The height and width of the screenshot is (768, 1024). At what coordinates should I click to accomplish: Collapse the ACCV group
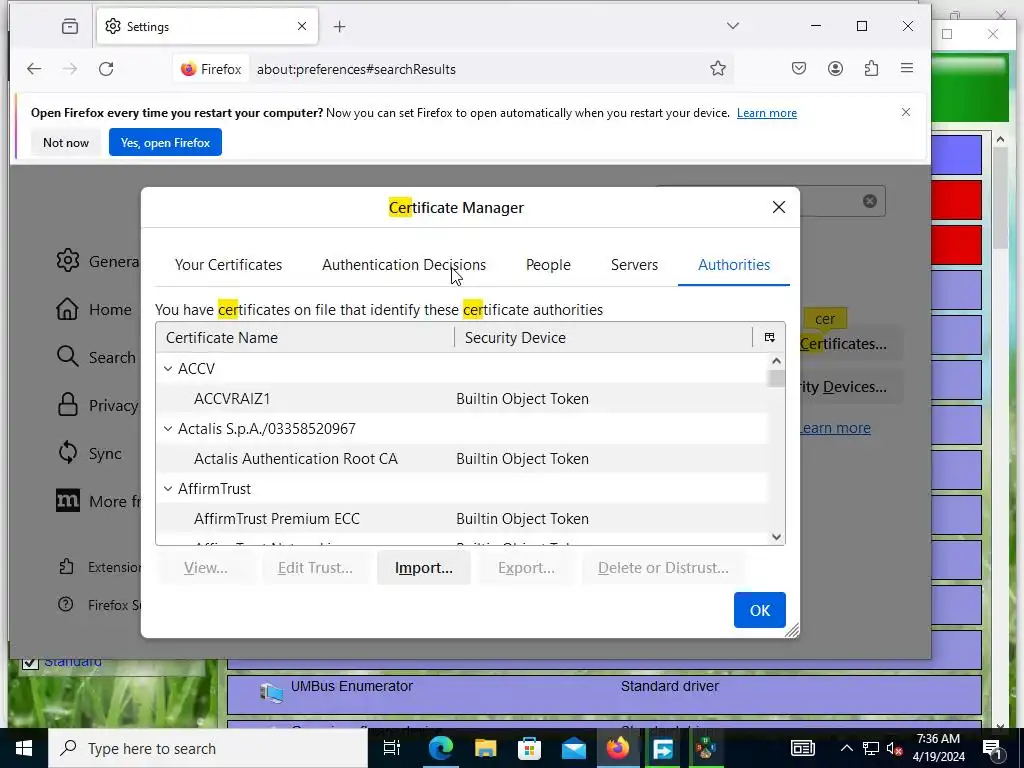(168, 369)
